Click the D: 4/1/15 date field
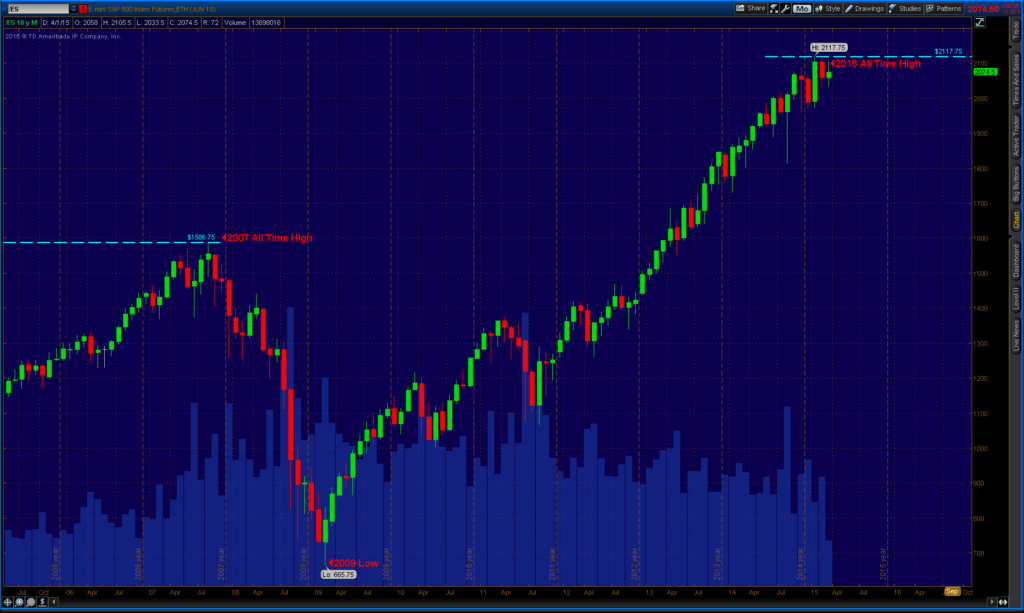The image size is (1024, 613). 56,23
